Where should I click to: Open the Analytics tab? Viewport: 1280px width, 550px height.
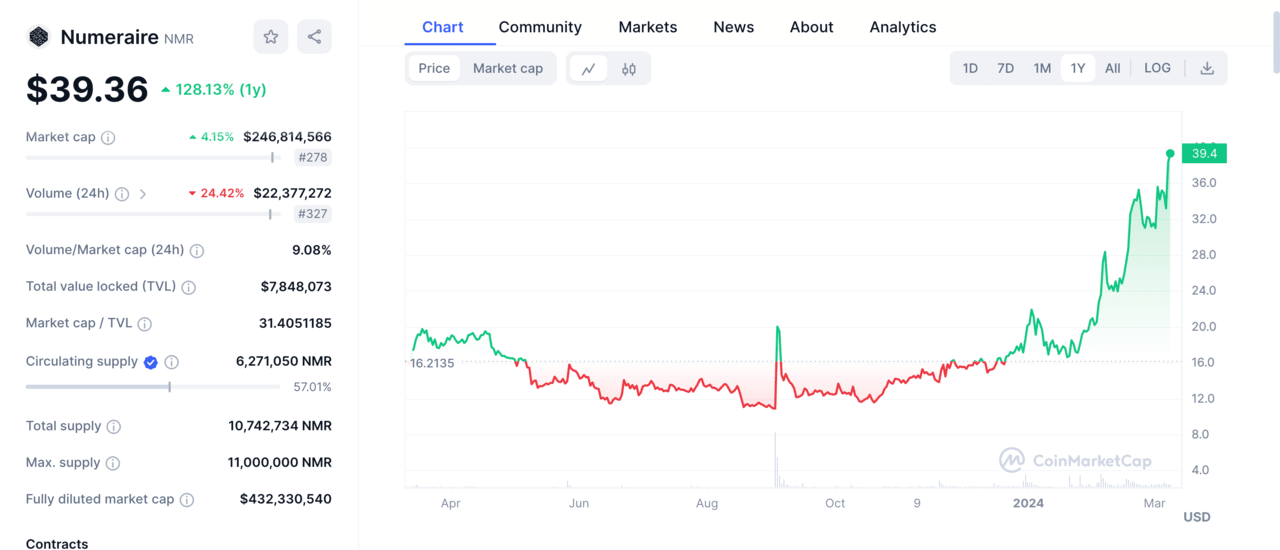[x=903, y=27]
